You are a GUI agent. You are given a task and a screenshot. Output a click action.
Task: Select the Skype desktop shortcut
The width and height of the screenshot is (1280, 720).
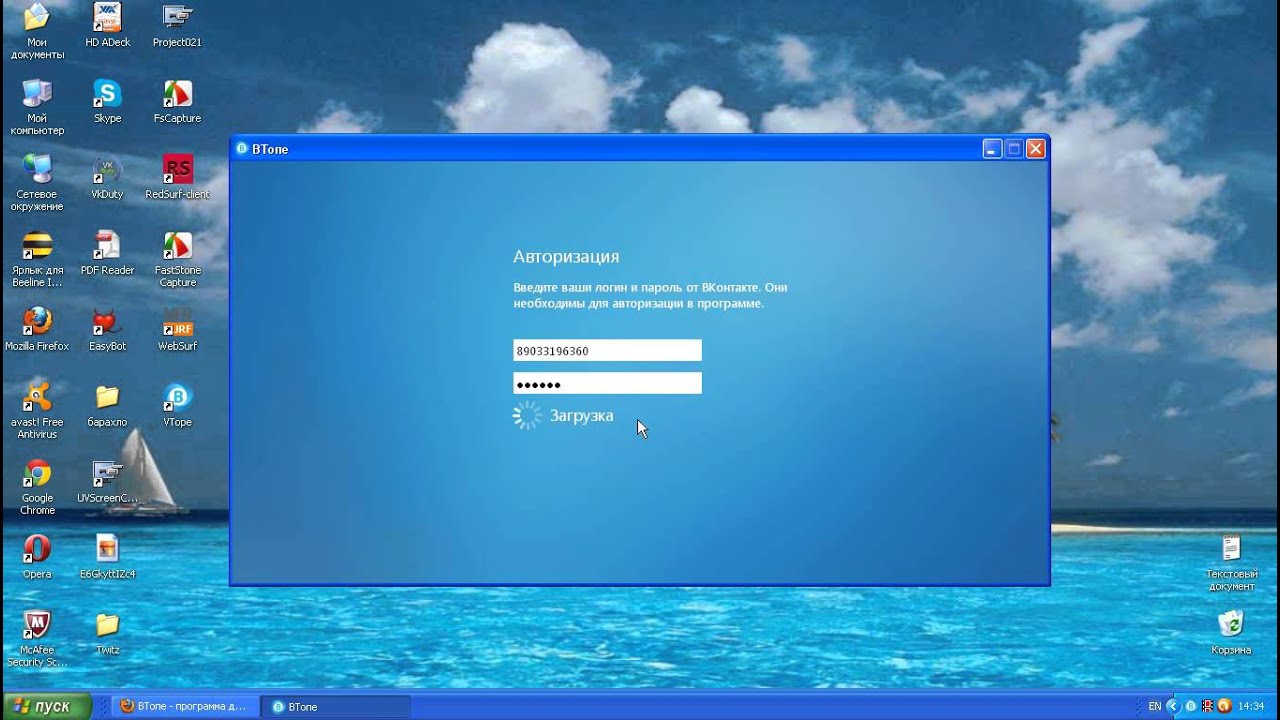coord(107,101)
